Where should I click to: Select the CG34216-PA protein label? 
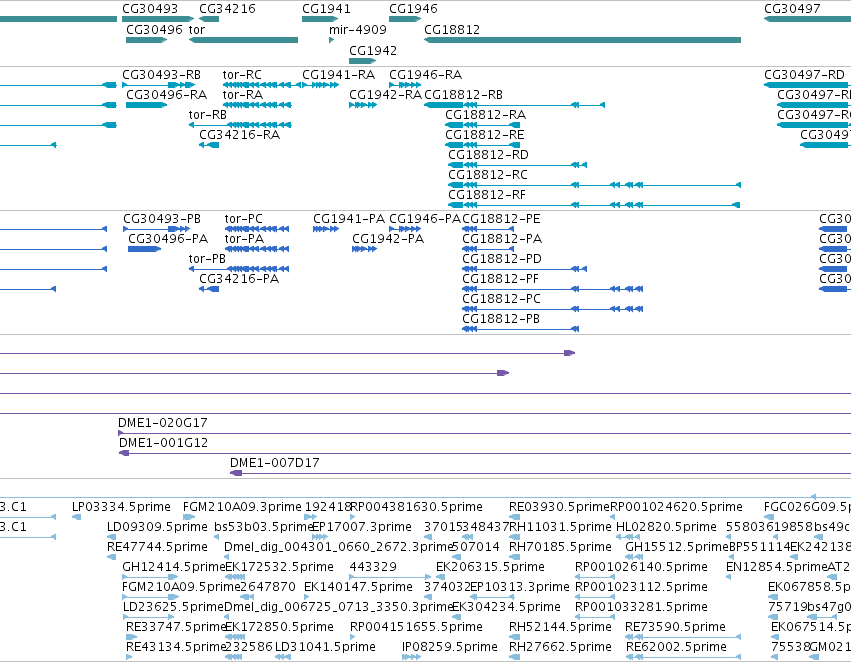[239, 279]
